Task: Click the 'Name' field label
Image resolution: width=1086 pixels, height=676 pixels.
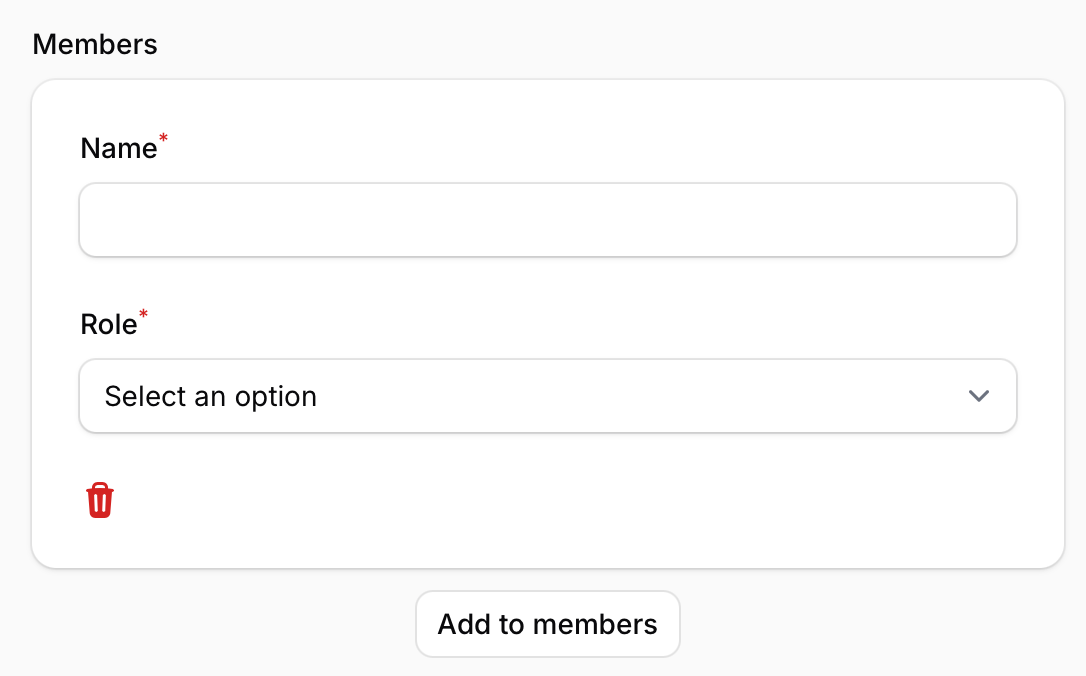Action: [x=118, y=149]
